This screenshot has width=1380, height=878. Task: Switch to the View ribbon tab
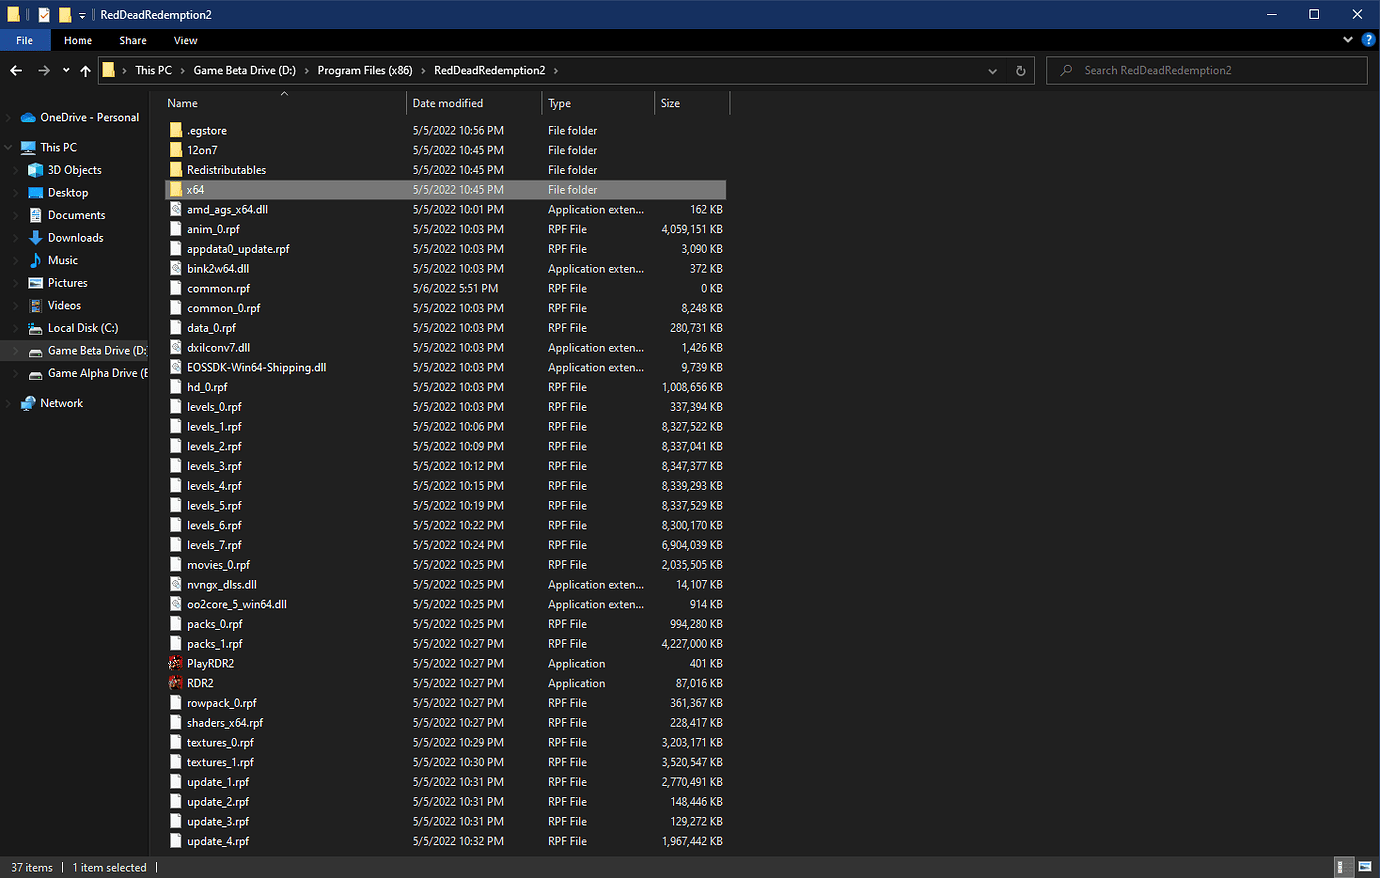tap(185, 40)
